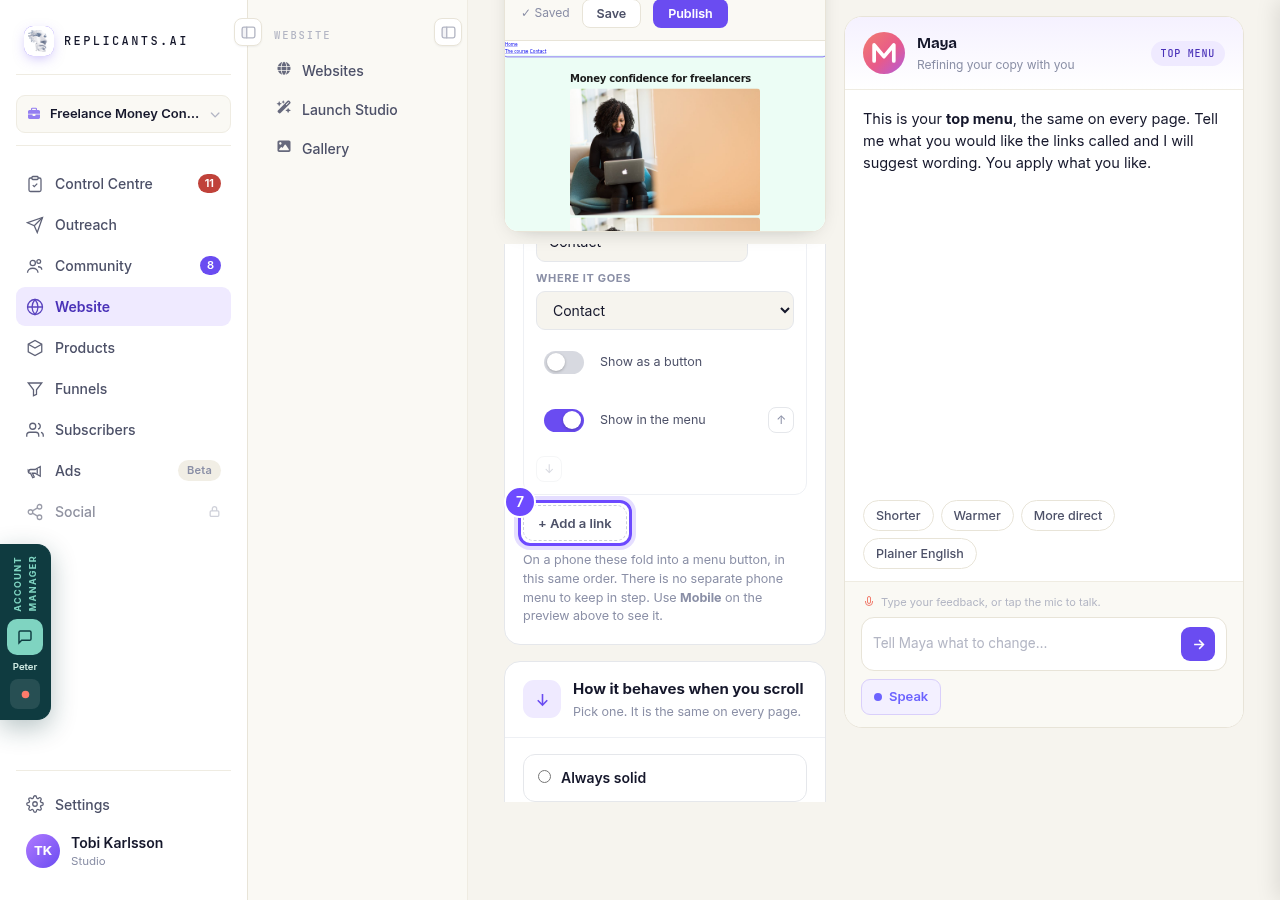1280x900 pixels.
Task: Click the Funnels filter icon
Action: [35, 389]
